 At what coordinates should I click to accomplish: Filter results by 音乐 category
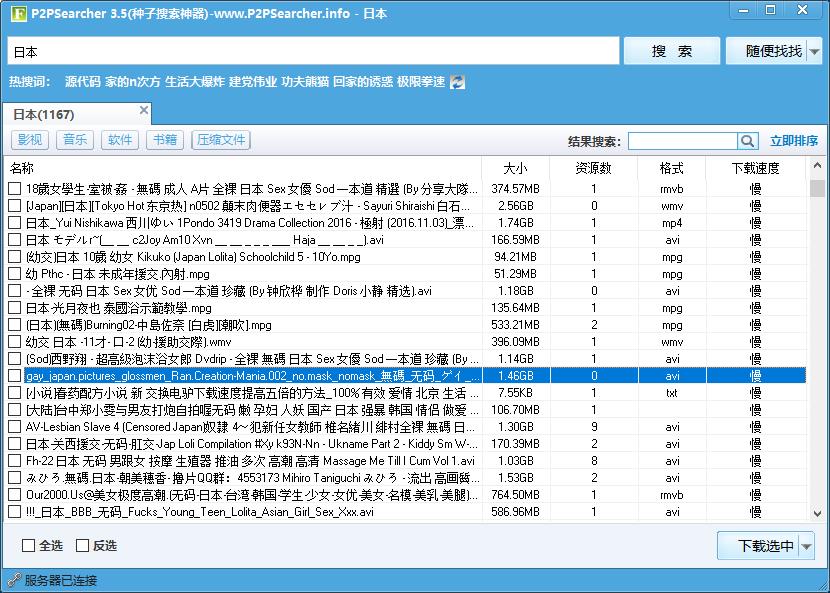coord(75,140)
